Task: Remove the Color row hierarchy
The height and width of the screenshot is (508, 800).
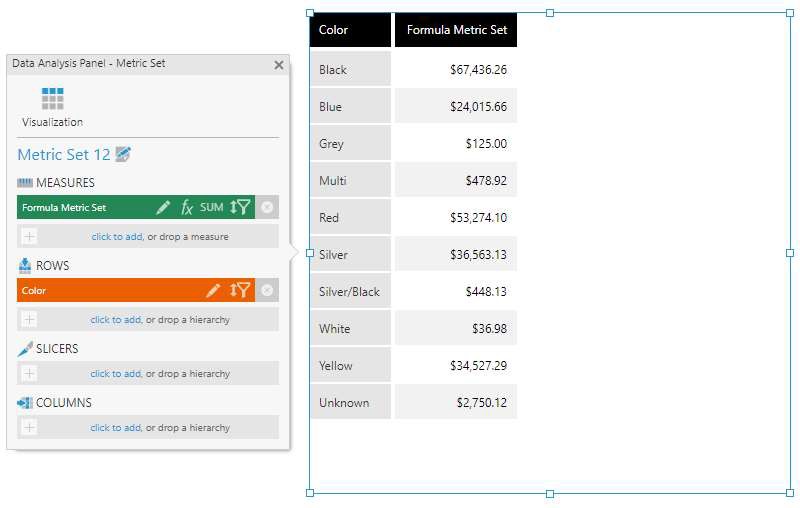Action: tap(267, 291)
